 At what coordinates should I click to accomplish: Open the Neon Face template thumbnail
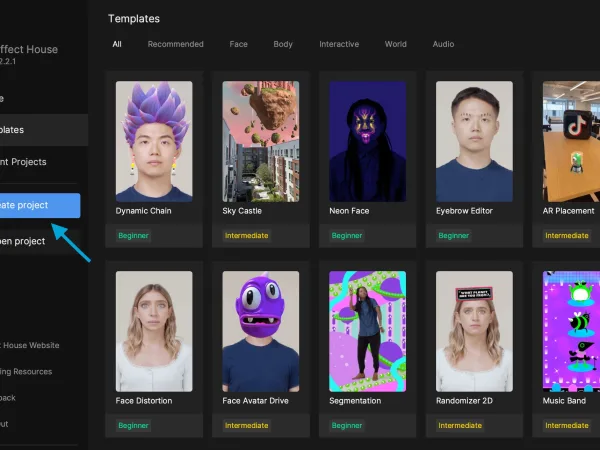click(x=368, y=141)
